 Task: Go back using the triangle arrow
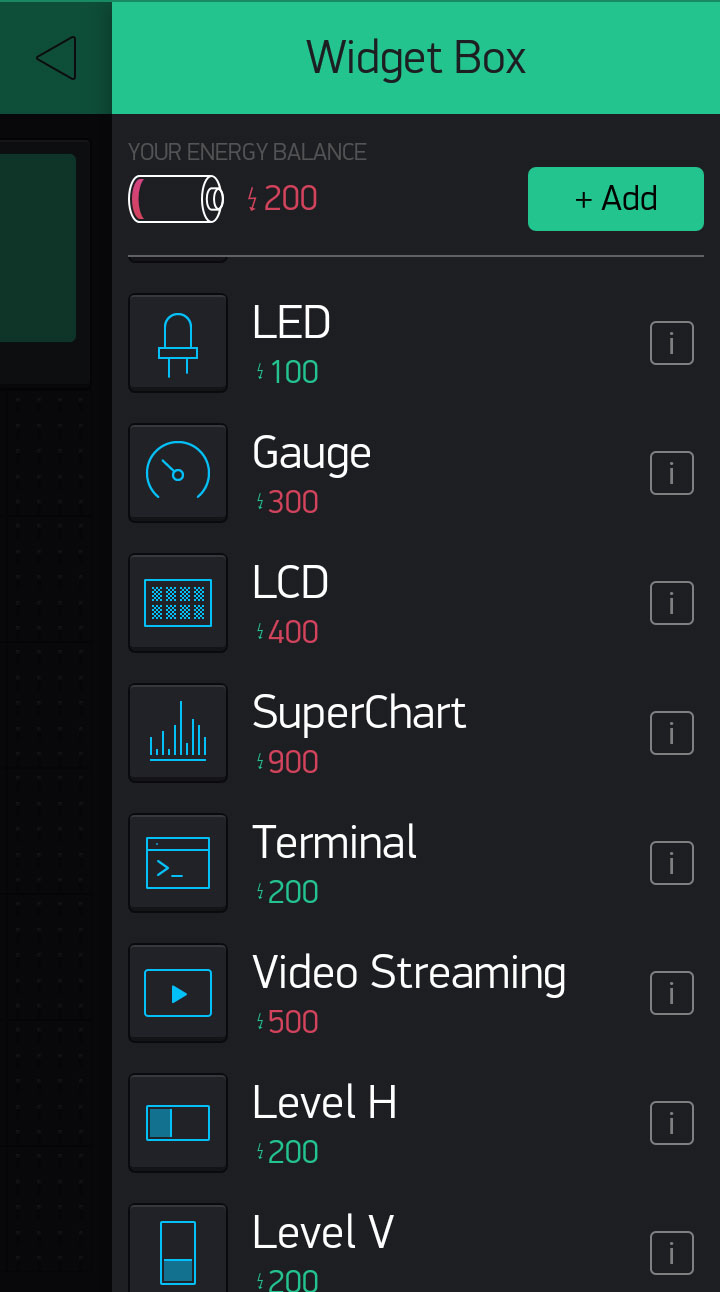(56, 58)
